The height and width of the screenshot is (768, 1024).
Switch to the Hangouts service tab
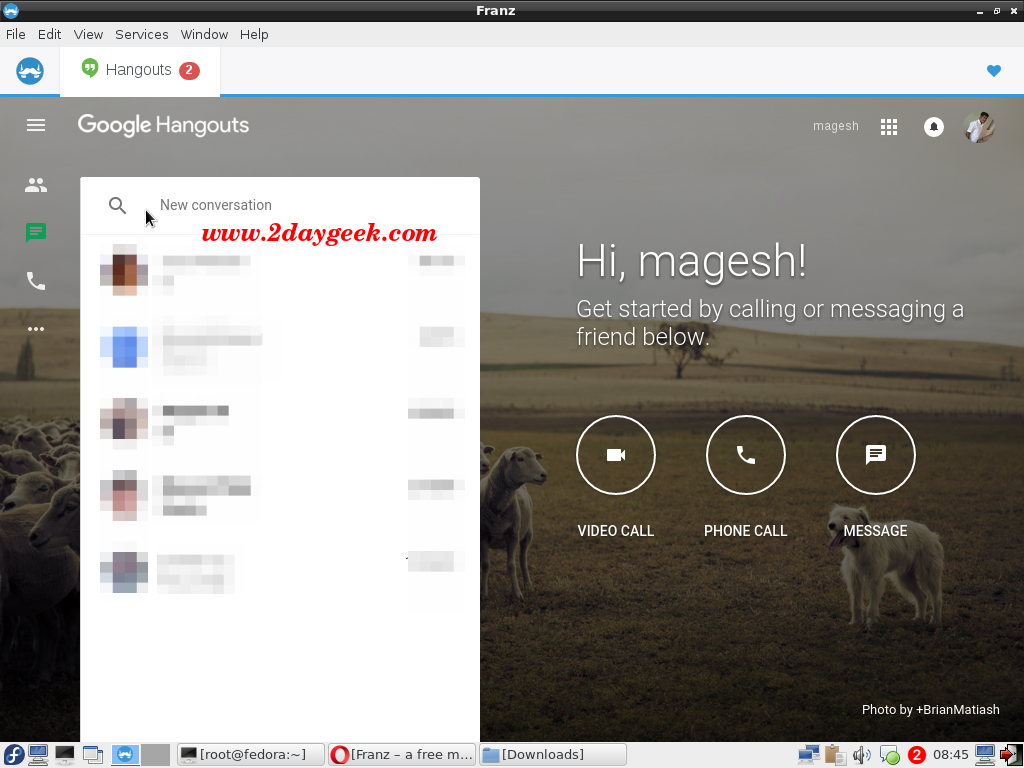point(140,71)
